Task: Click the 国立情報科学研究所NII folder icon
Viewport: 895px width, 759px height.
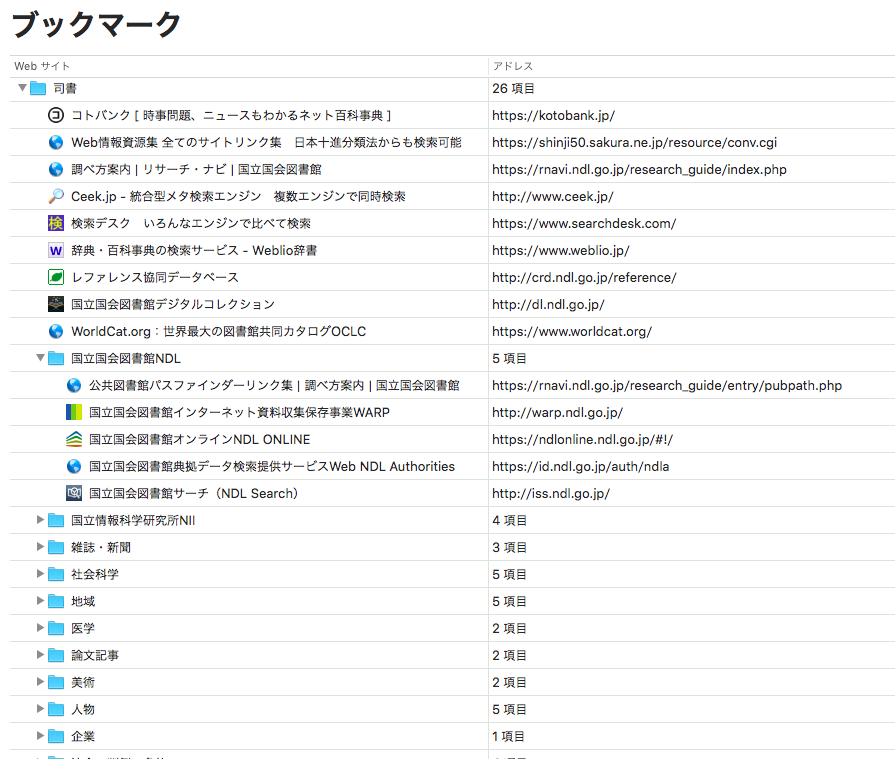Action: tap(56, 520)
